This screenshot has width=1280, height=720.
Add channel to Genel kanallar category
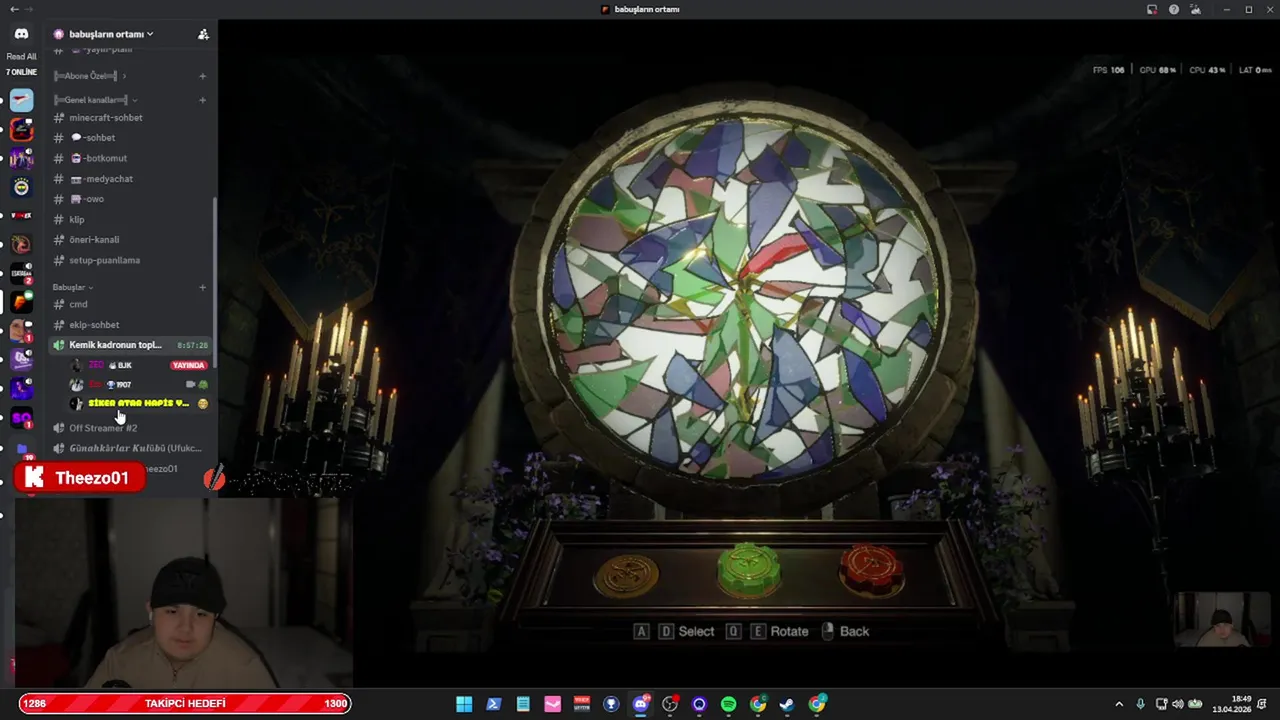point(203,100)
